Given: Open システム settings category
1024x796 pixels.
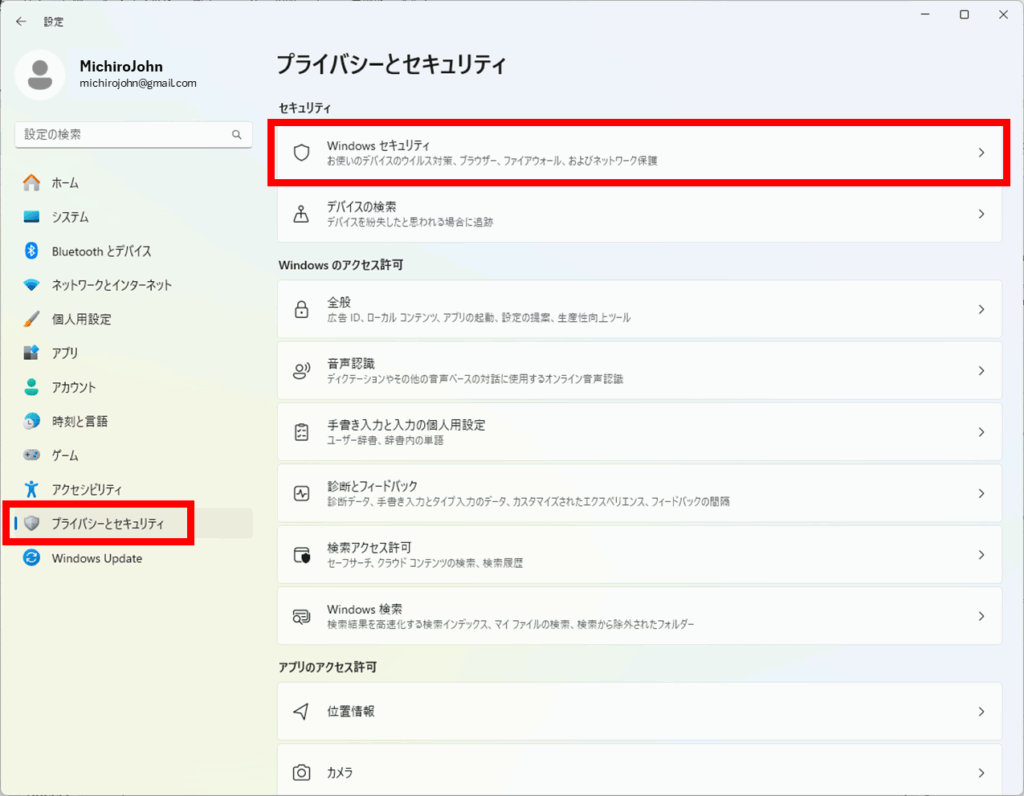Looking at the screenshot, I should (x=133, y=217).
